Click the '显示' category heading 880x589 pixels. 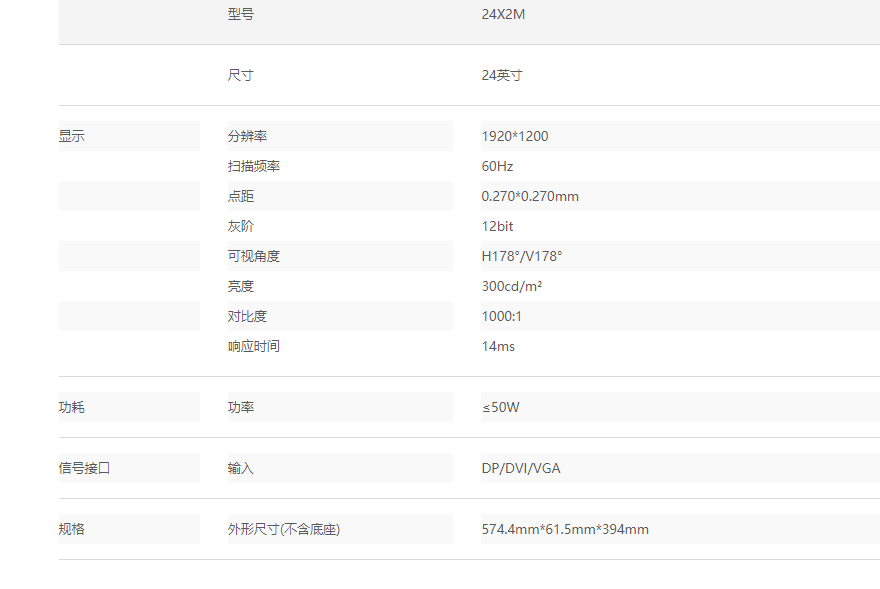(72, 136)
